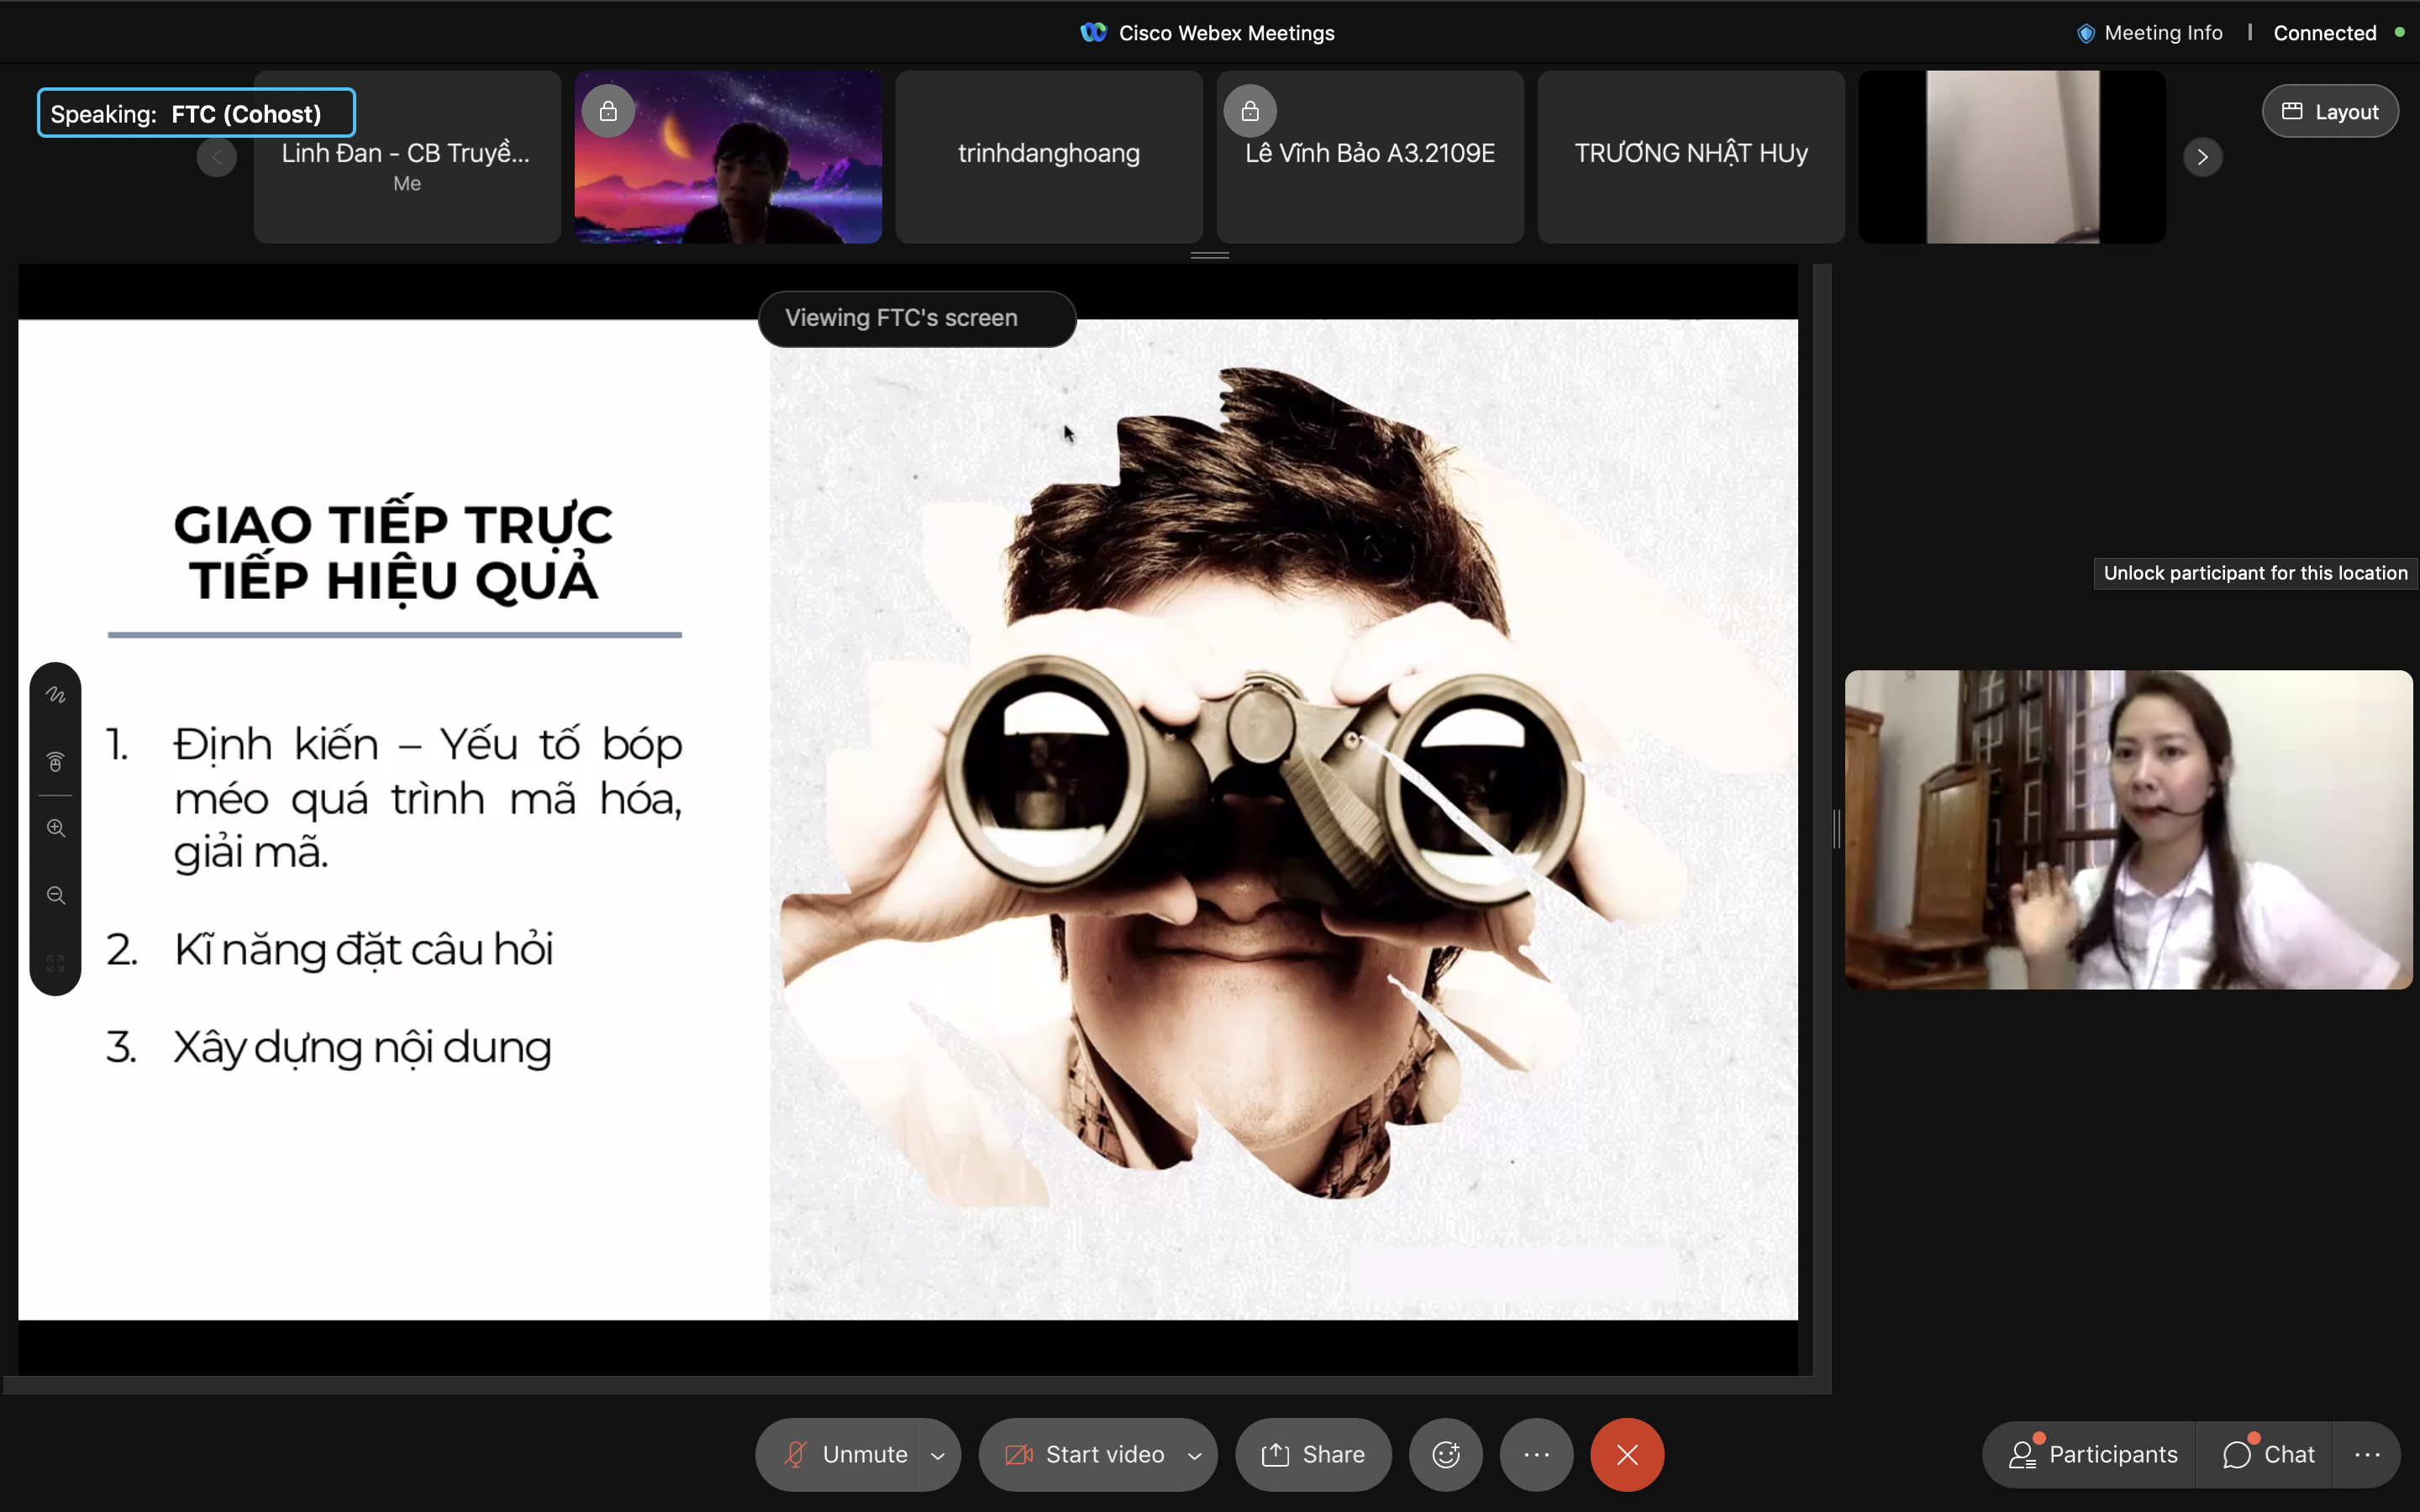Image resolution: width=2420 pixels, height=1512 pixels.
Task: Click lock icon on galaxy background video thumbnail
Action: point(608,111)
